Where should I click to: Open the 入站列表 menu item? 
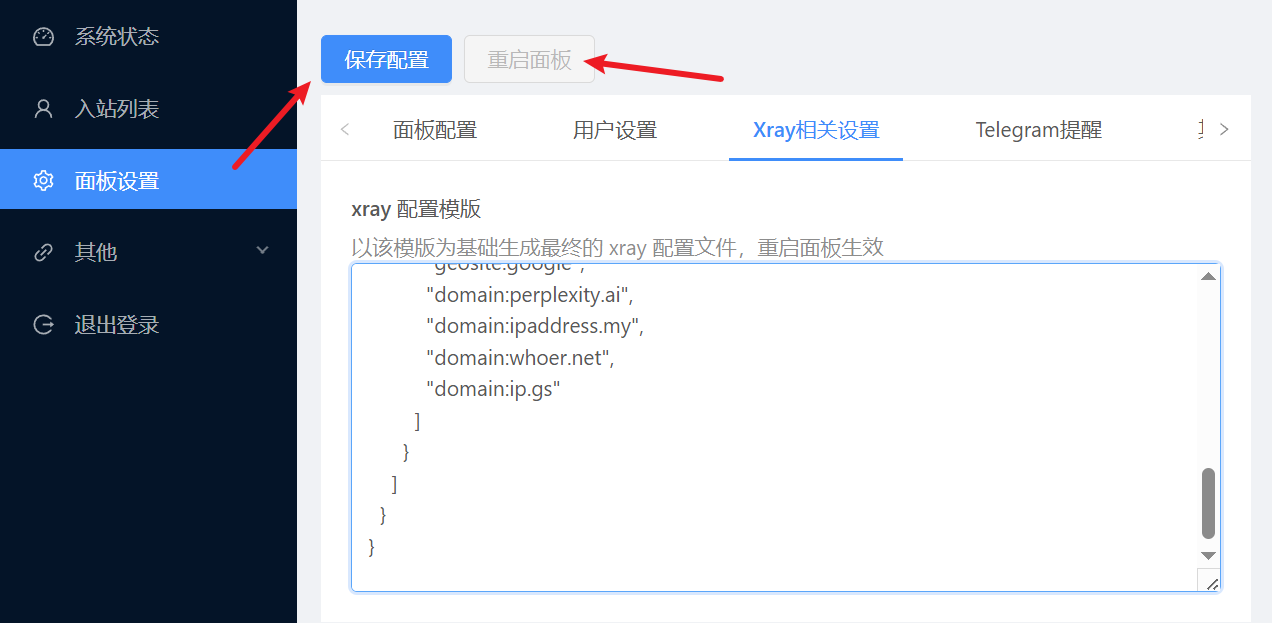point(117,109)
